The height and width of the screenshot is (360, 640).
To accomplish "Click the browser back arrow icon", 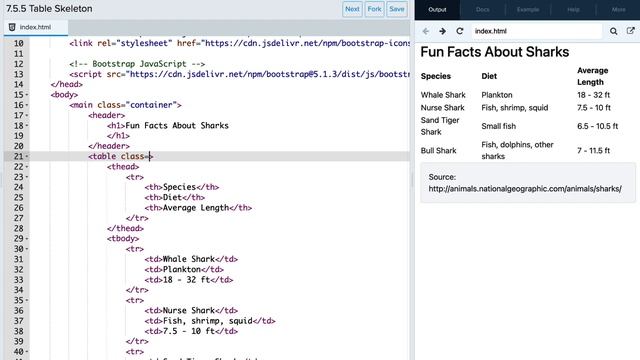I will [426, 31].
